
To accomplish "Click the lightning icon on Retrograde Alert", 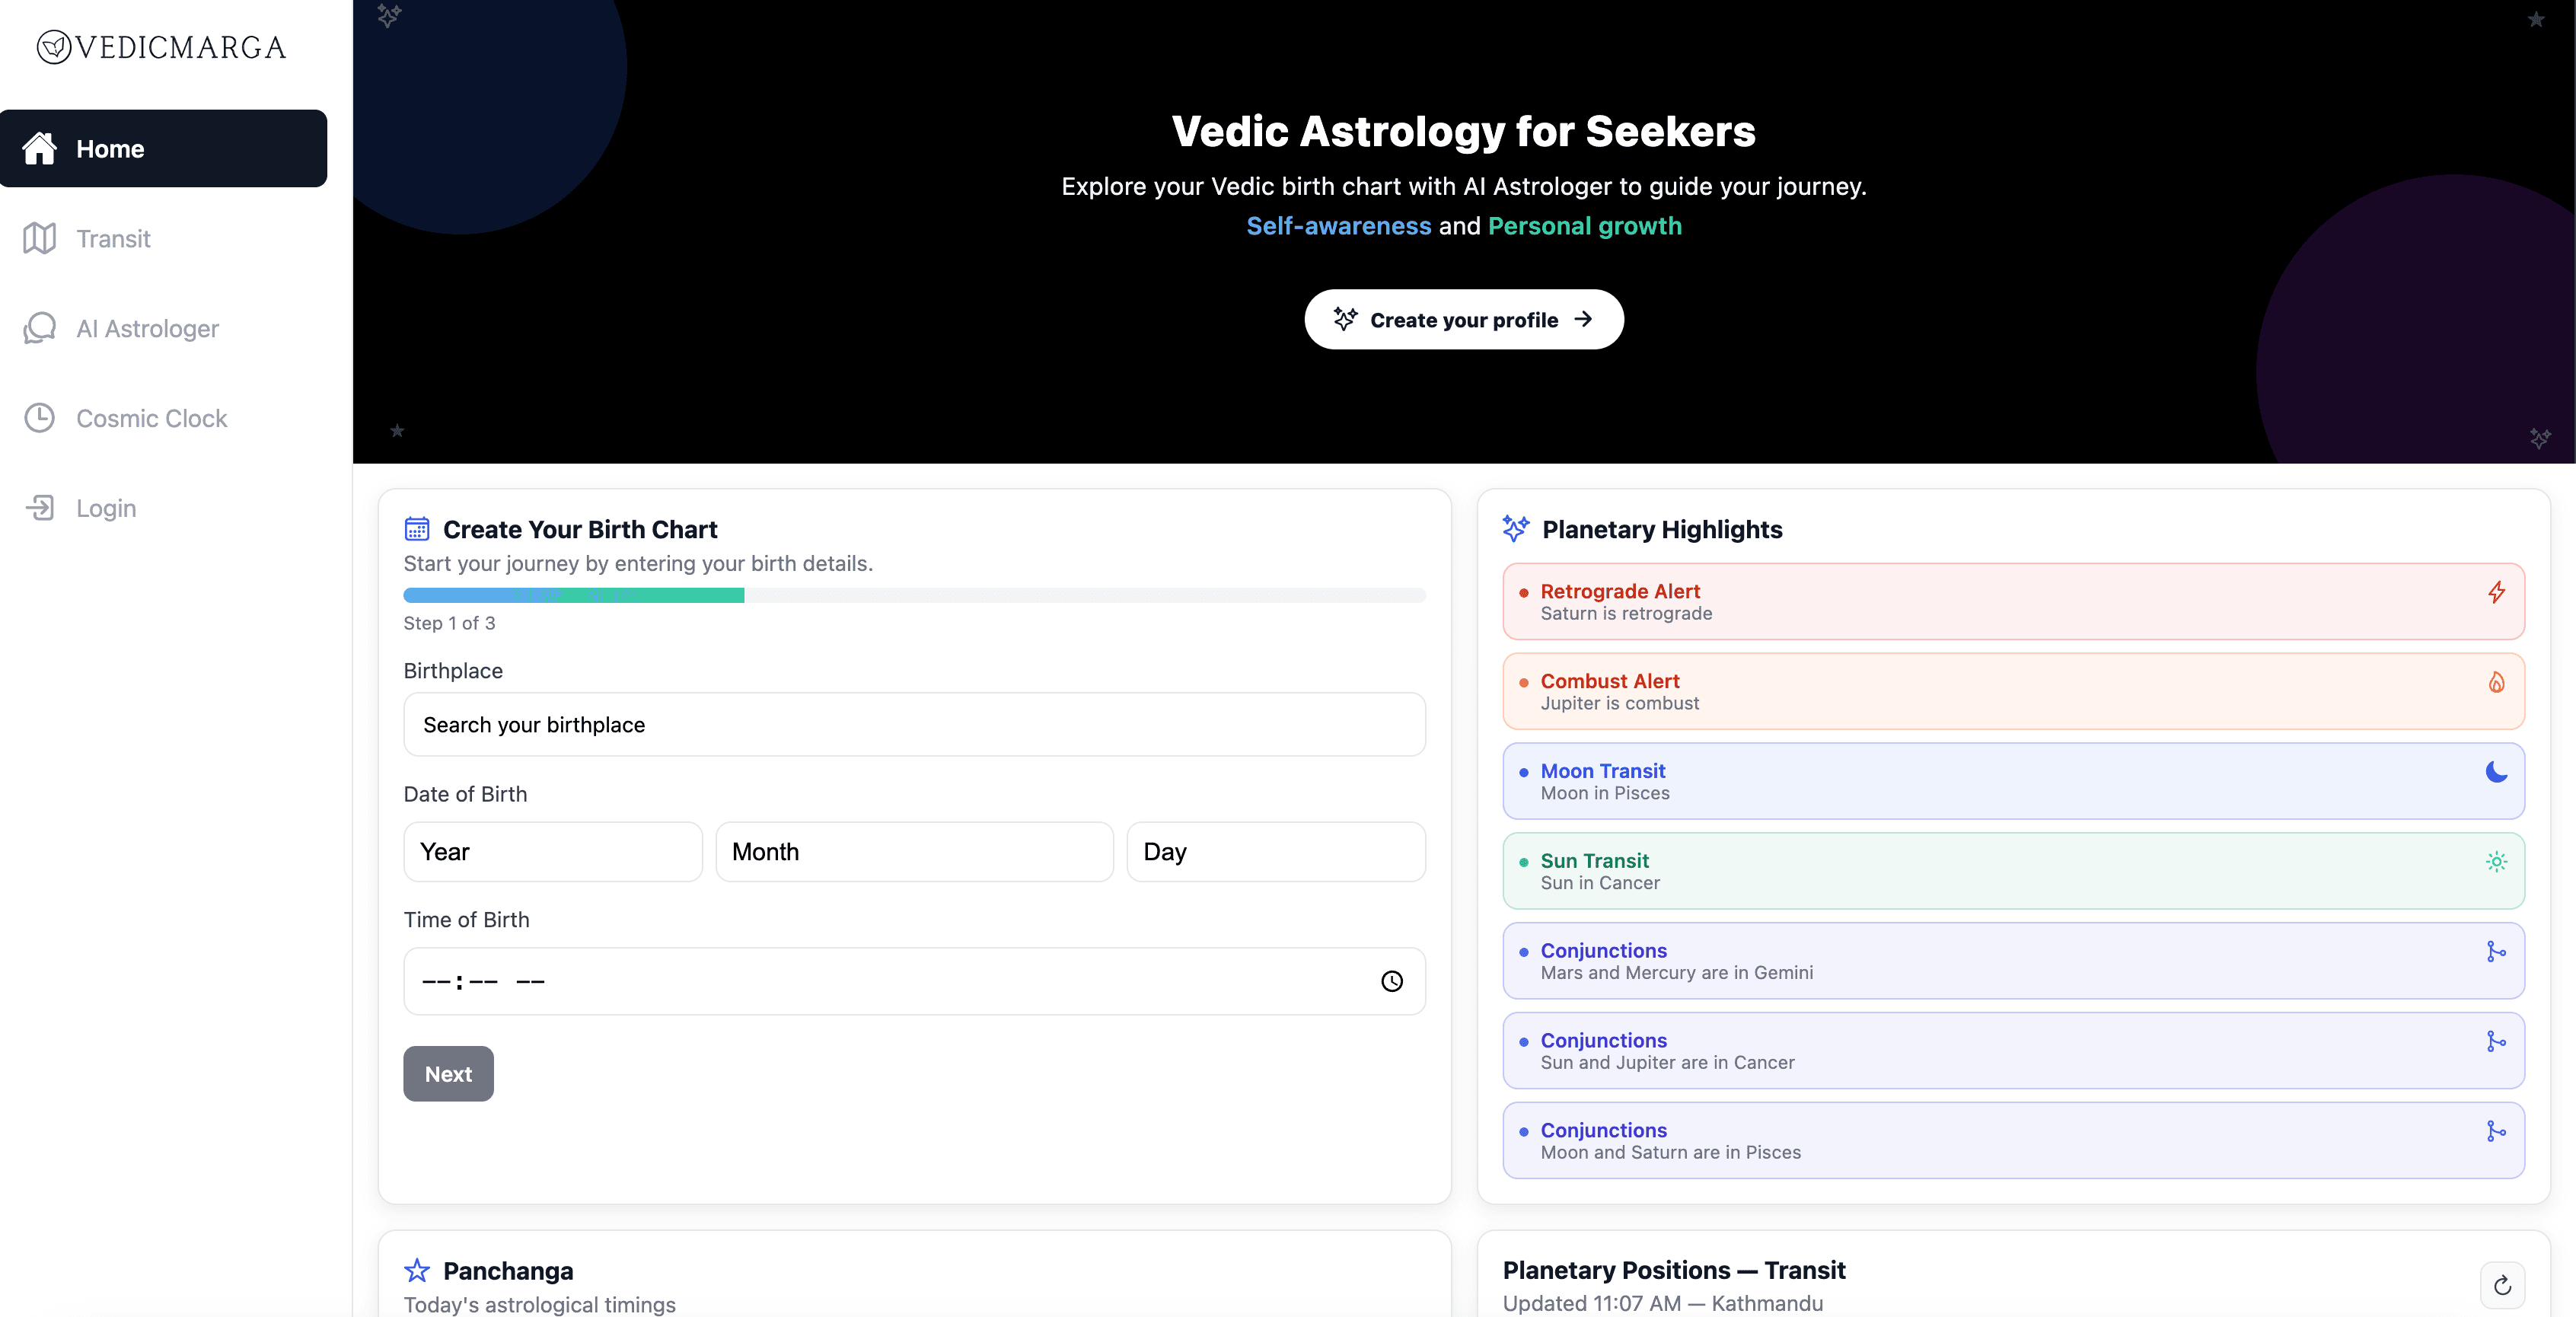I will [x=2496, y=592].
